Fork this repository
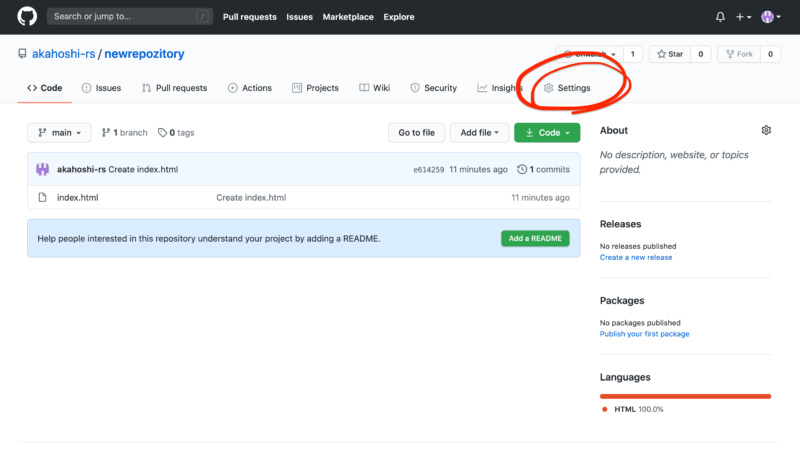The height and width of the screenshot is (465, 800). (x=739, y=54)
